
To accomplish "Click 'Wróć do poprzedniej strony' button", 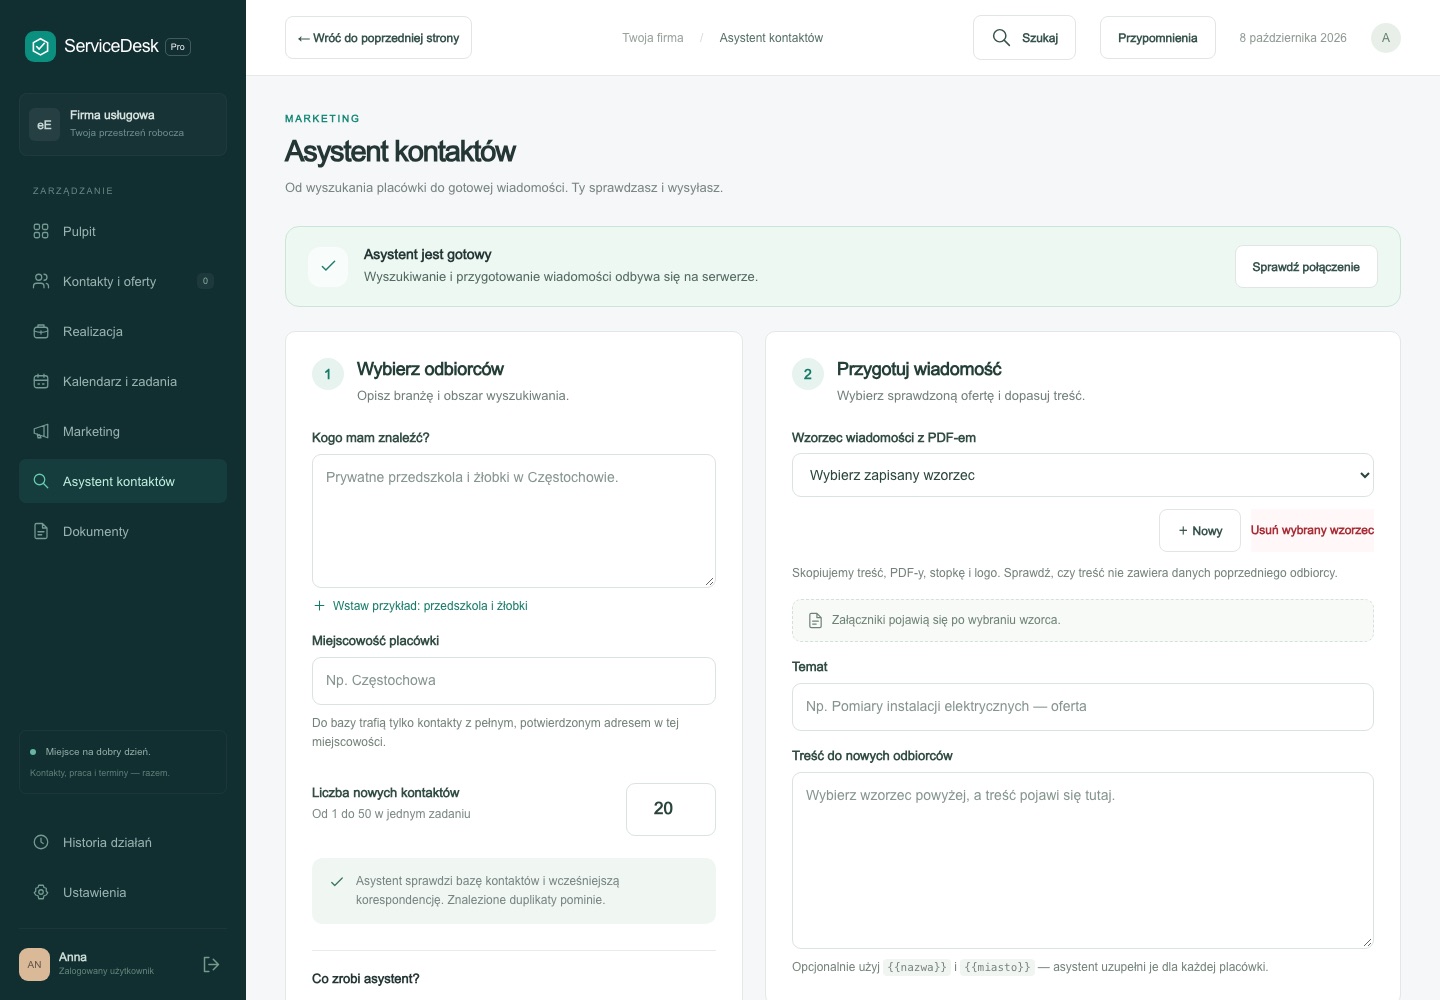I will (378, 38).
